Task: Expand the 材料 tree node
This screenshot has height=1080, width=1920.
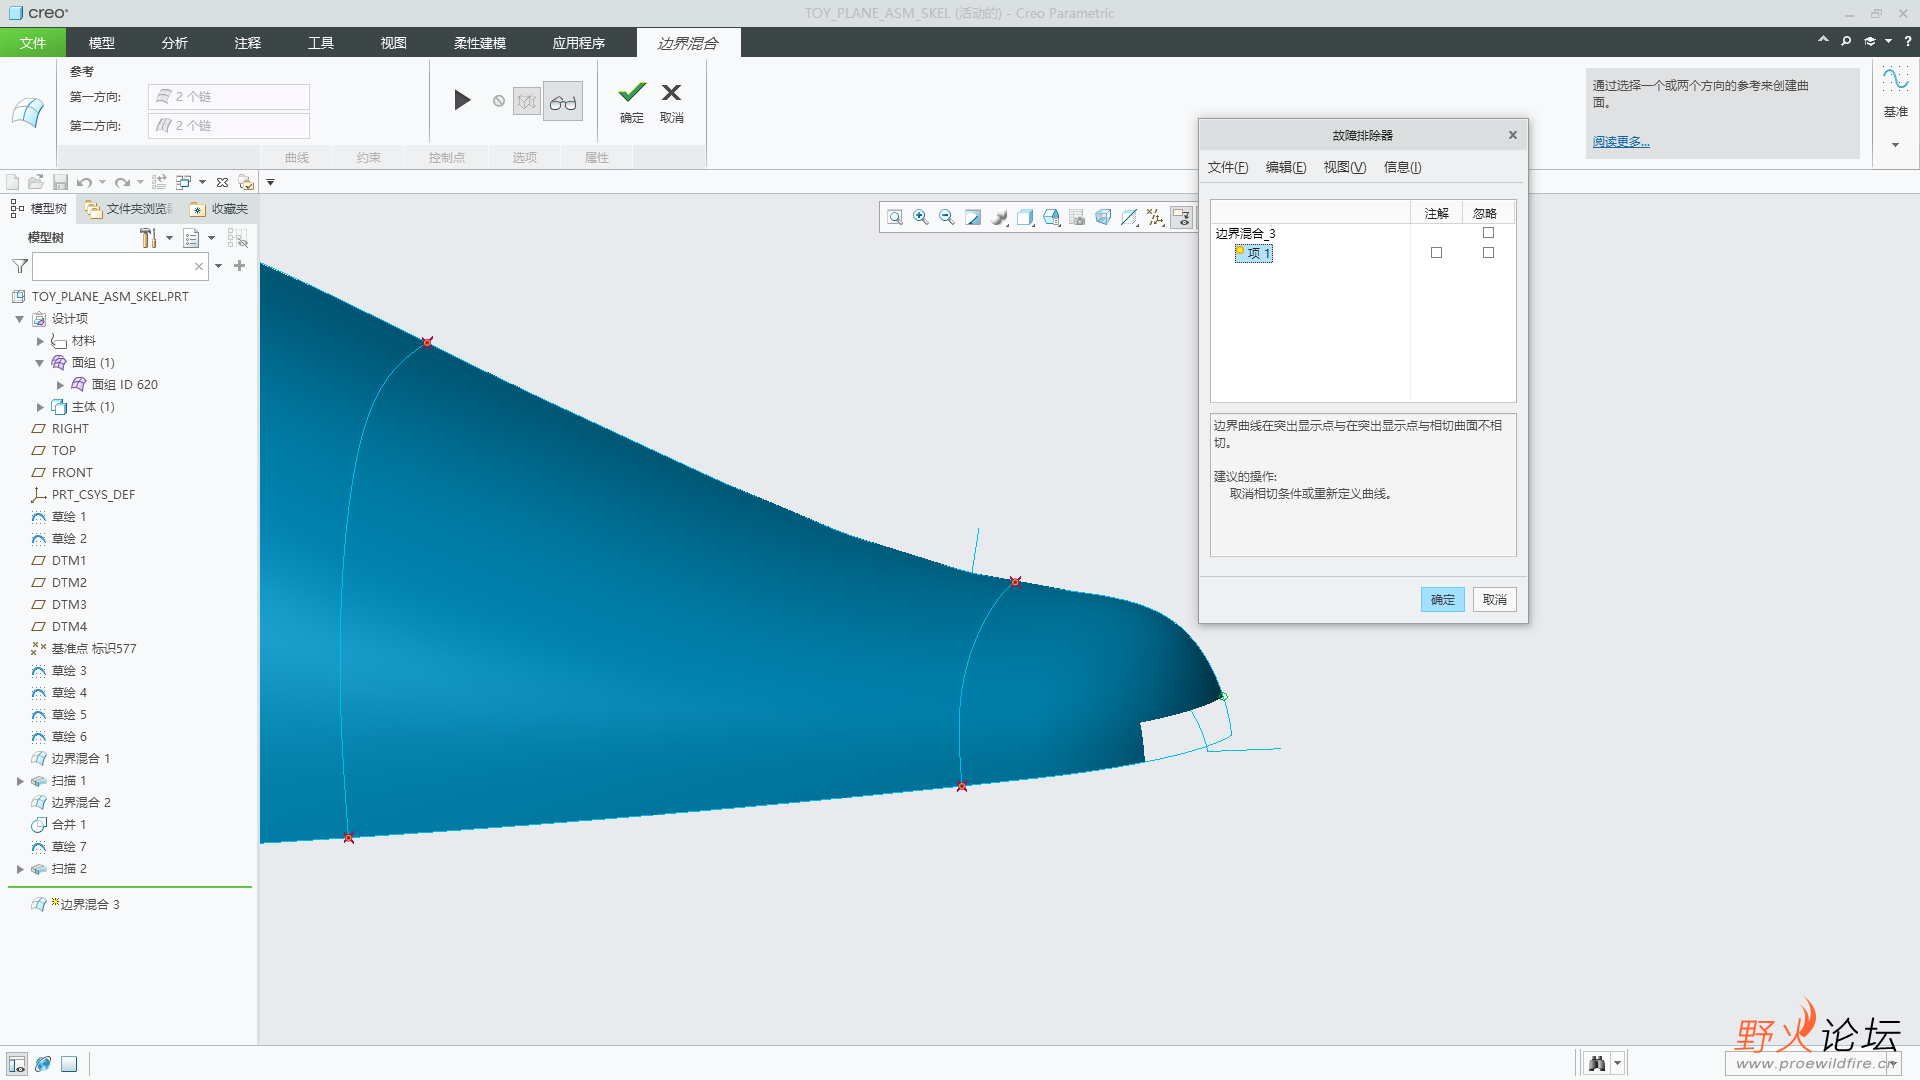Action: click(x=40, y=341)
